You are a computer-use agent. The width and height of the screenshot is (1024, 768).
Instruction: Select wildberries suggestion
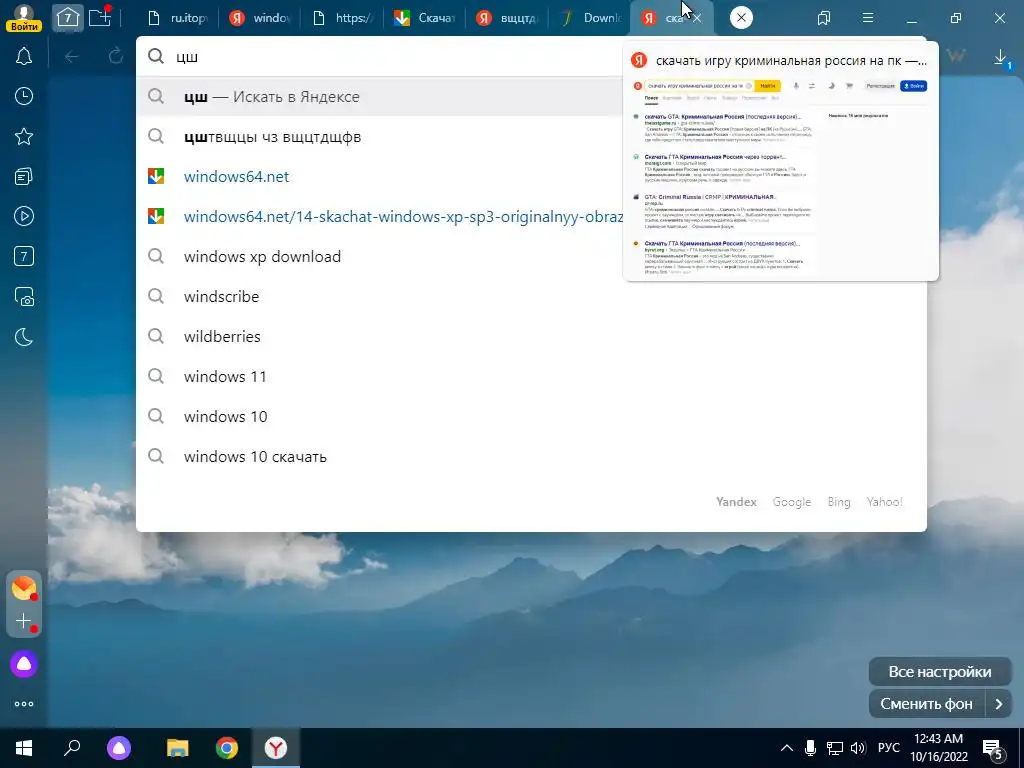531,336
